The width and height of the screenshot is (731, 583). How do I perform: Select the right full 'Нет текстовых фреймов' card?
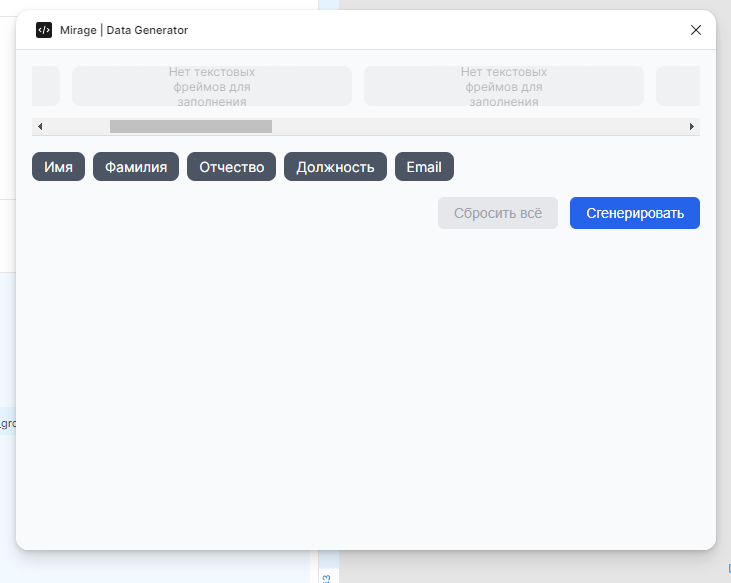pos(504,86)
